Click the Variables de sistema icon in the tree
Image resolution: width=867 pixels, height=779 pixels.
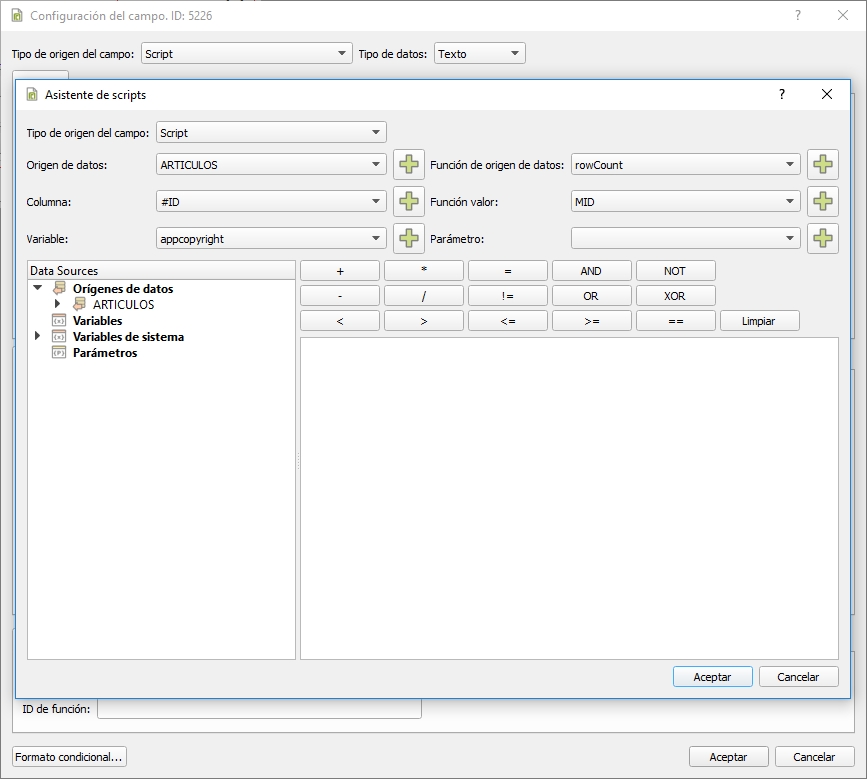click(58, 337)
